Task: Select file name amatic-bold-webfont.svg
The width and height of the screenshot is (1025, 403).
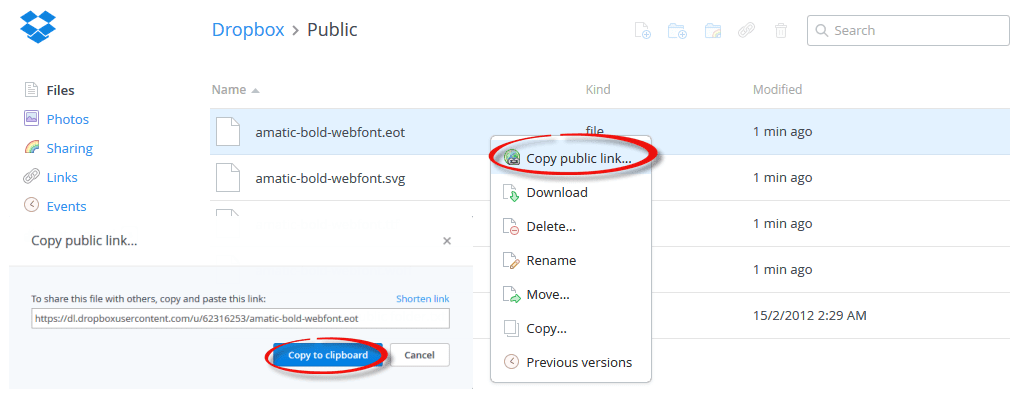Action: [330, 178]
